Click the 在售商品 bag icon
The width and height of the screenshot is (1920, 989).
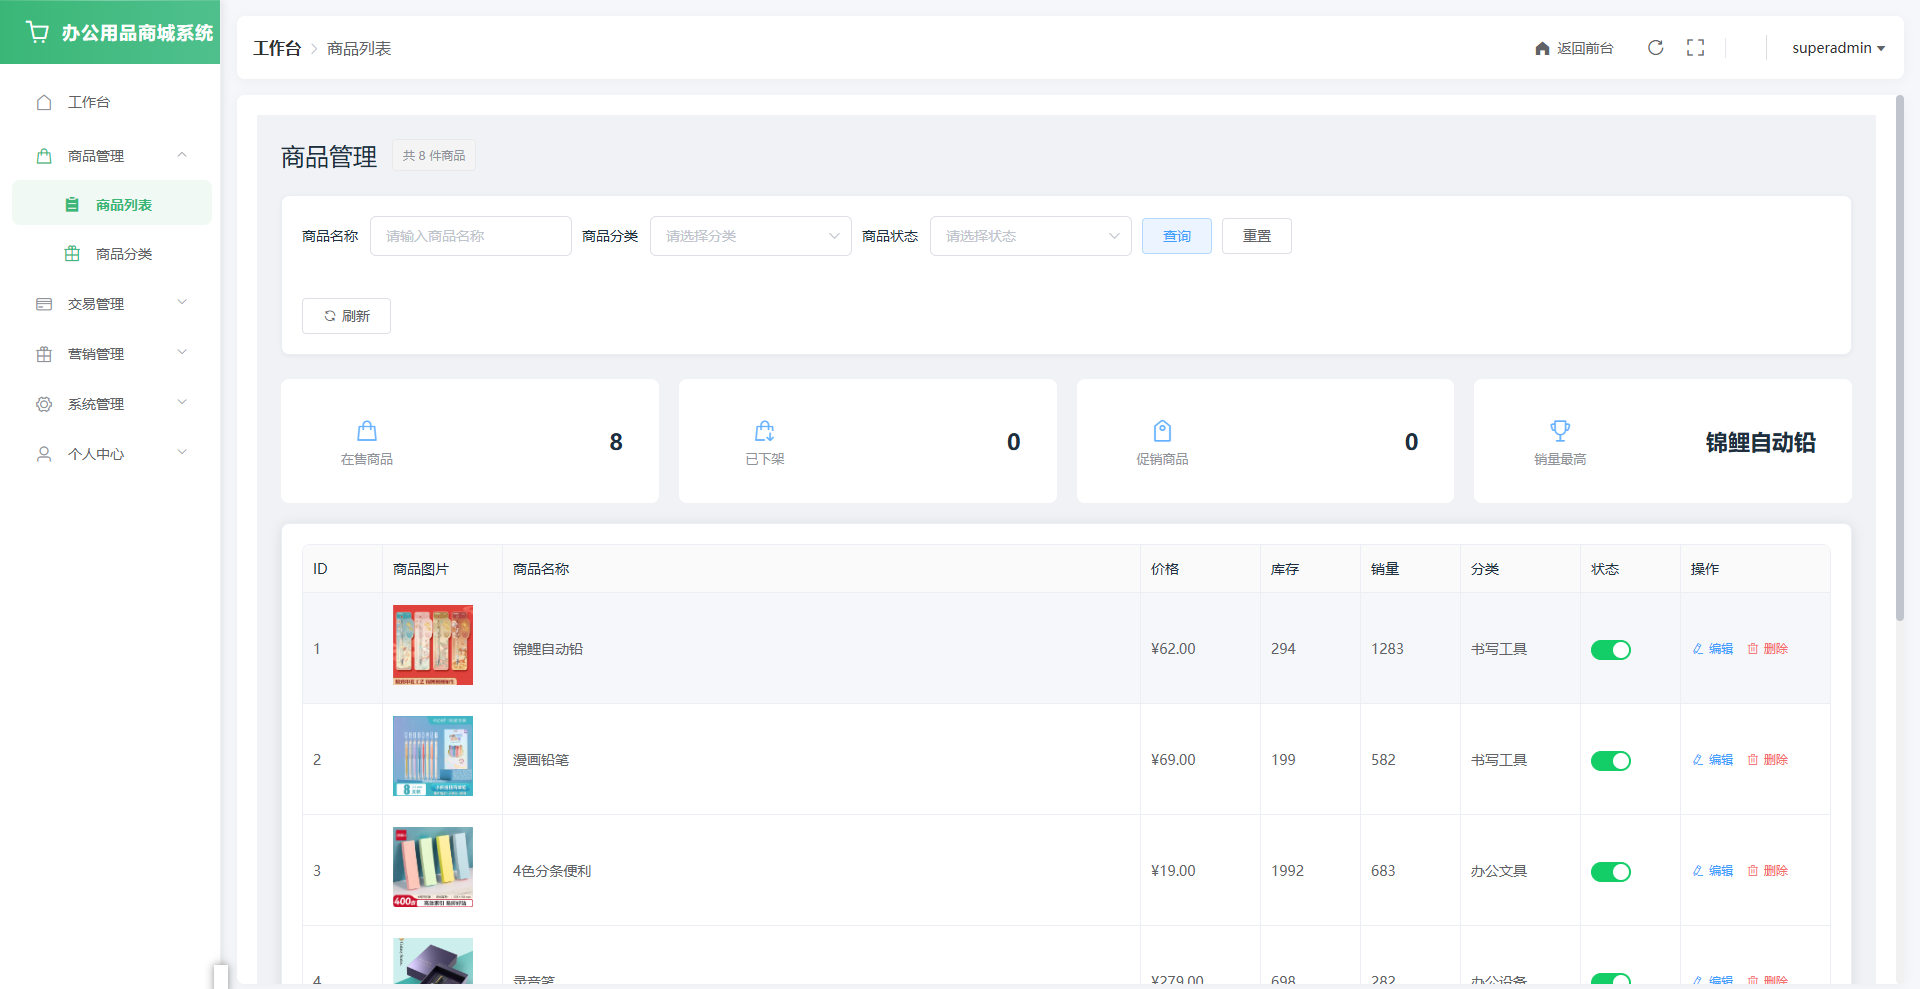click(x=367, y=431)
